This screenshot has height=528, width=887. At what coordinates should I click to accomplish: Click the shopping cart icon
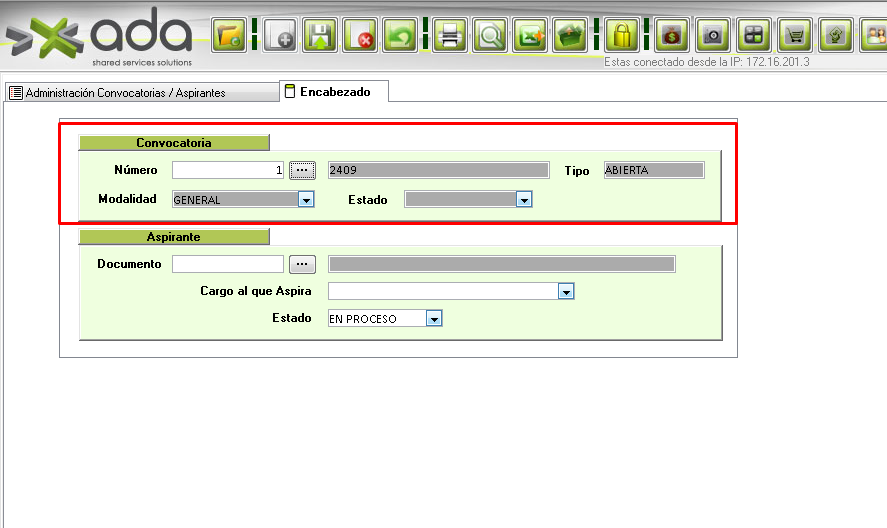click(x=795, y=36)
